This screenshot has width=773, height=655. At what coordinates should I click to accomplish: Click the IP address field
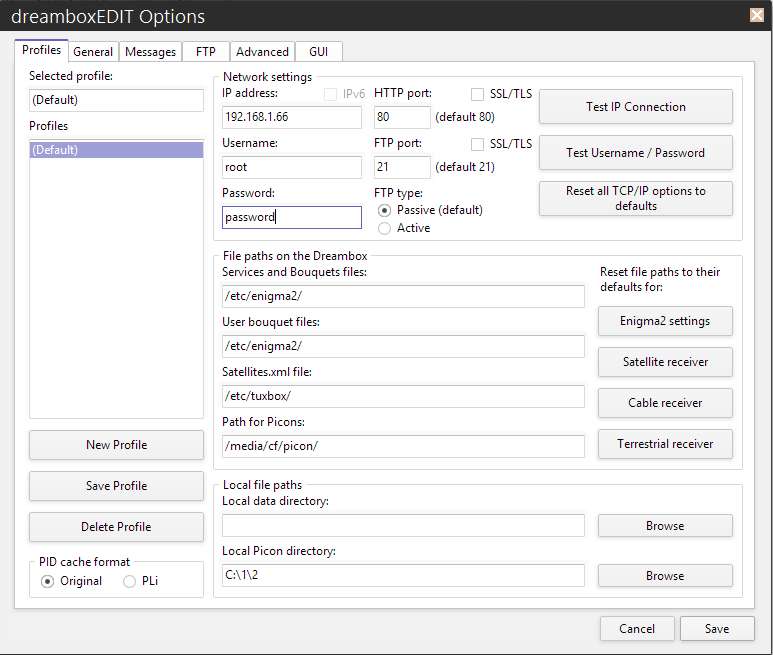(291, 117)
